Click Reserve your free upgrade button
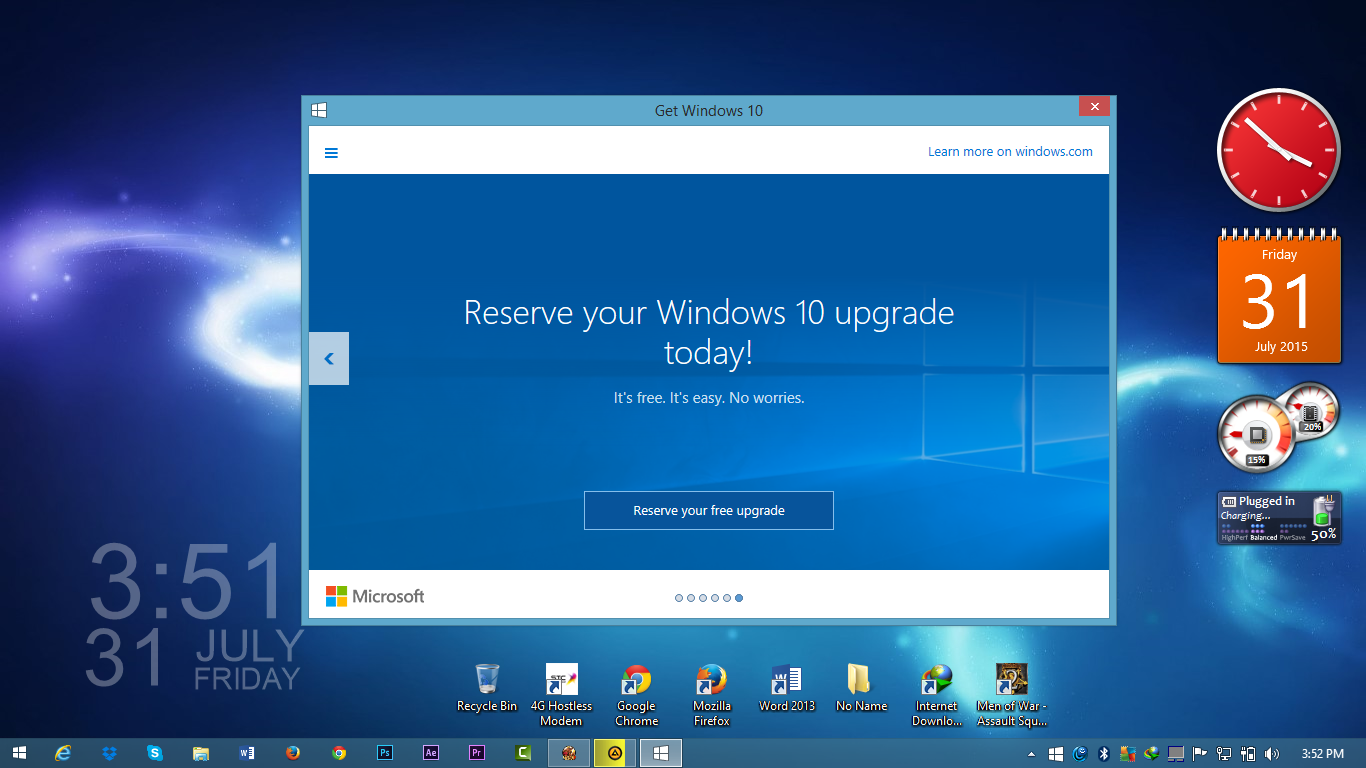Screen dimensions: 1366x768 (709, 510)
